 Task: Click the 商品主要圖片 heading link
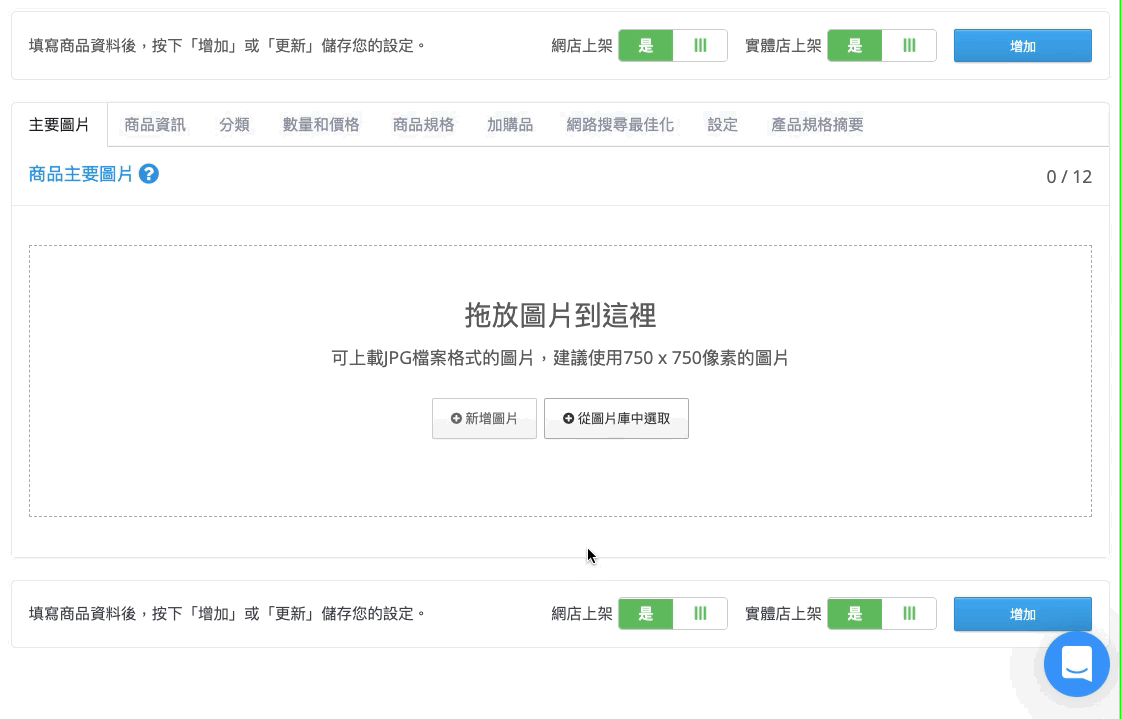tap(81, 174)
